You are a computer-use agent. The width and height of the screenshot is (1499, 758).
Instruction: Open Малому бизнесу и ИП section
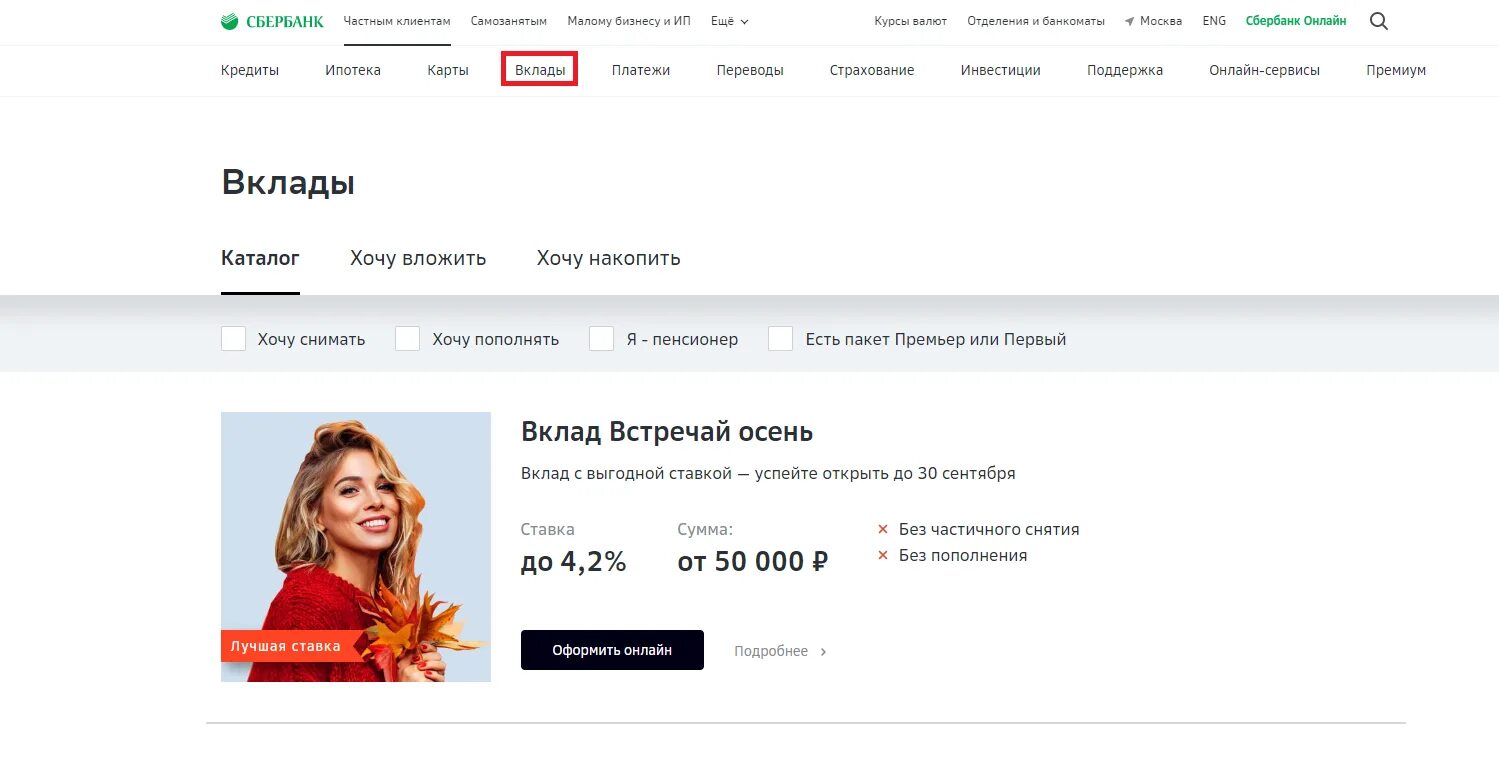pos(629,21)
